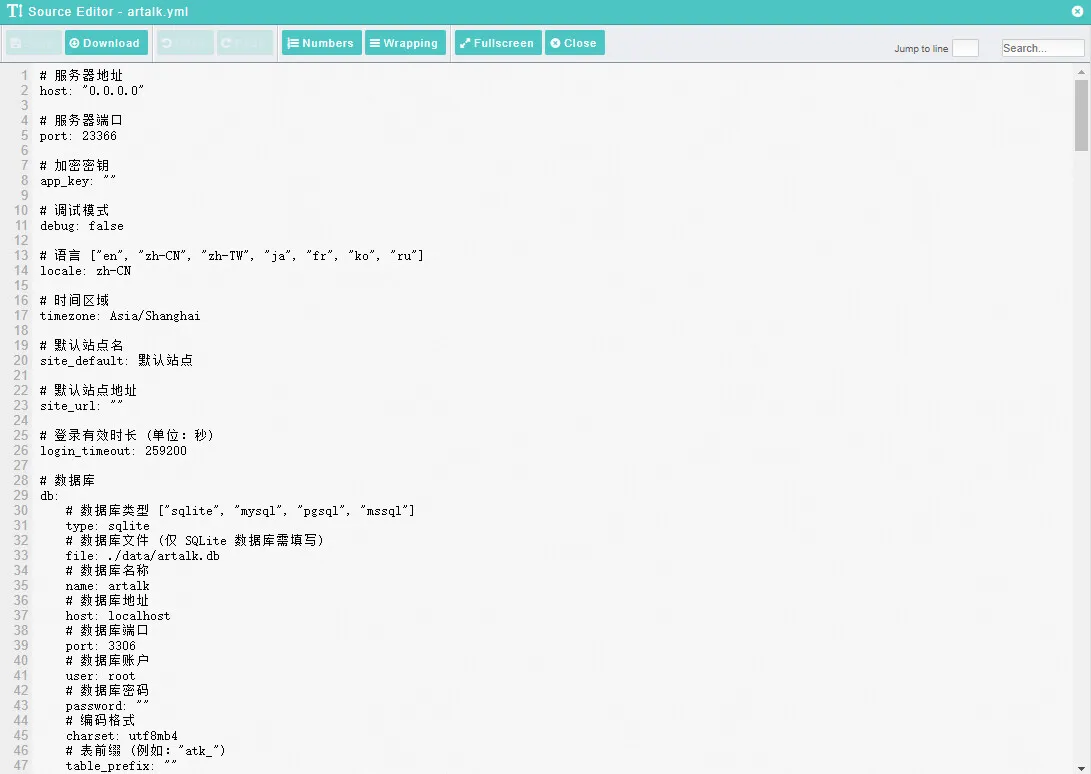Focus the Jump to line field
The image size is (1091, 774).
pos(965,48)
